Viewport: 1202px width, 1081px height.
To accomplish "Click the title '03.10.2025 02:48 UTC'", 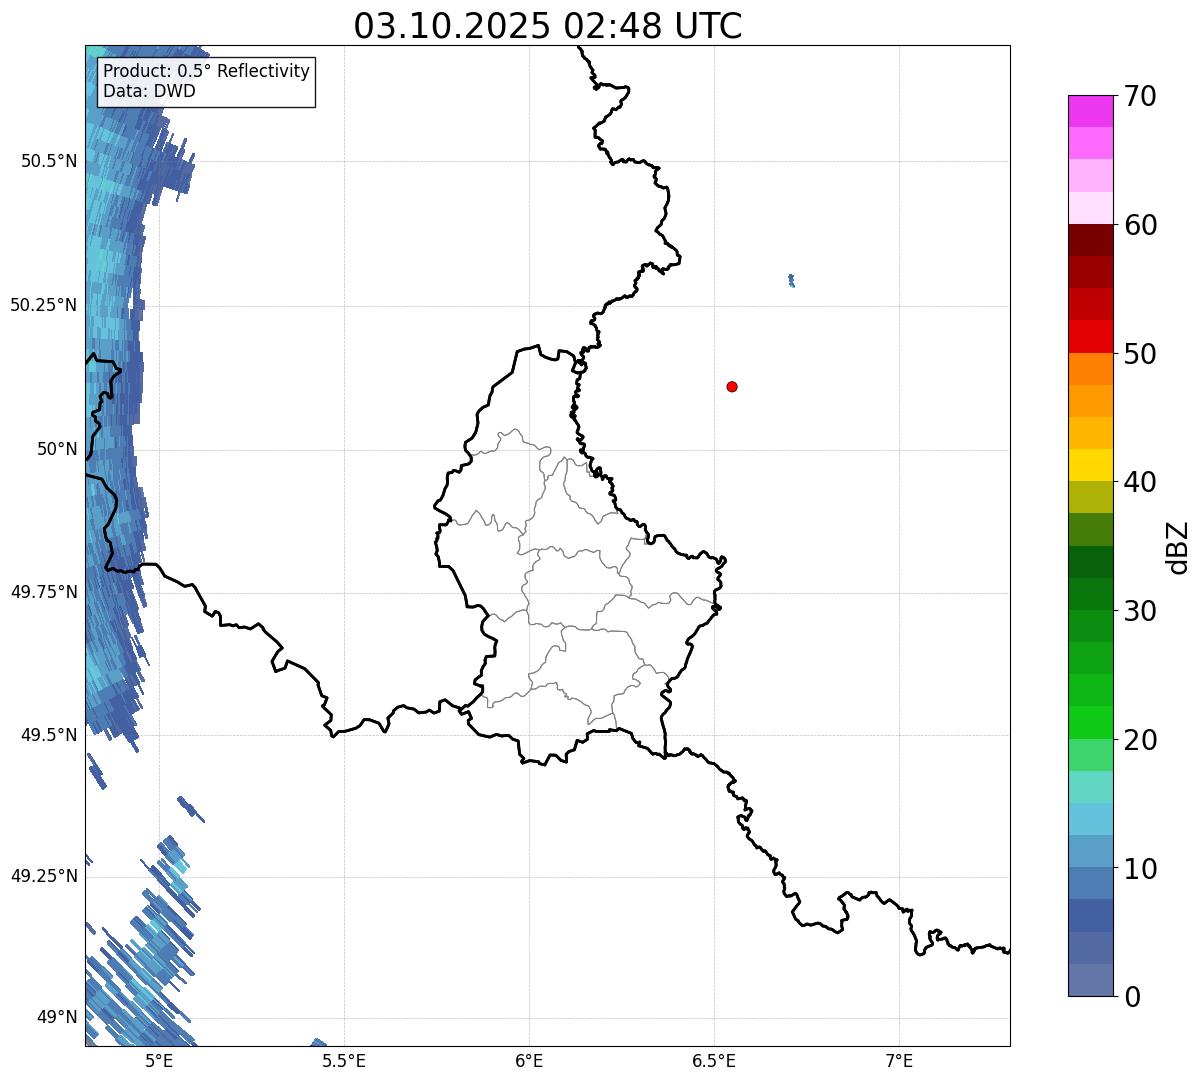I will click(548, 26).
